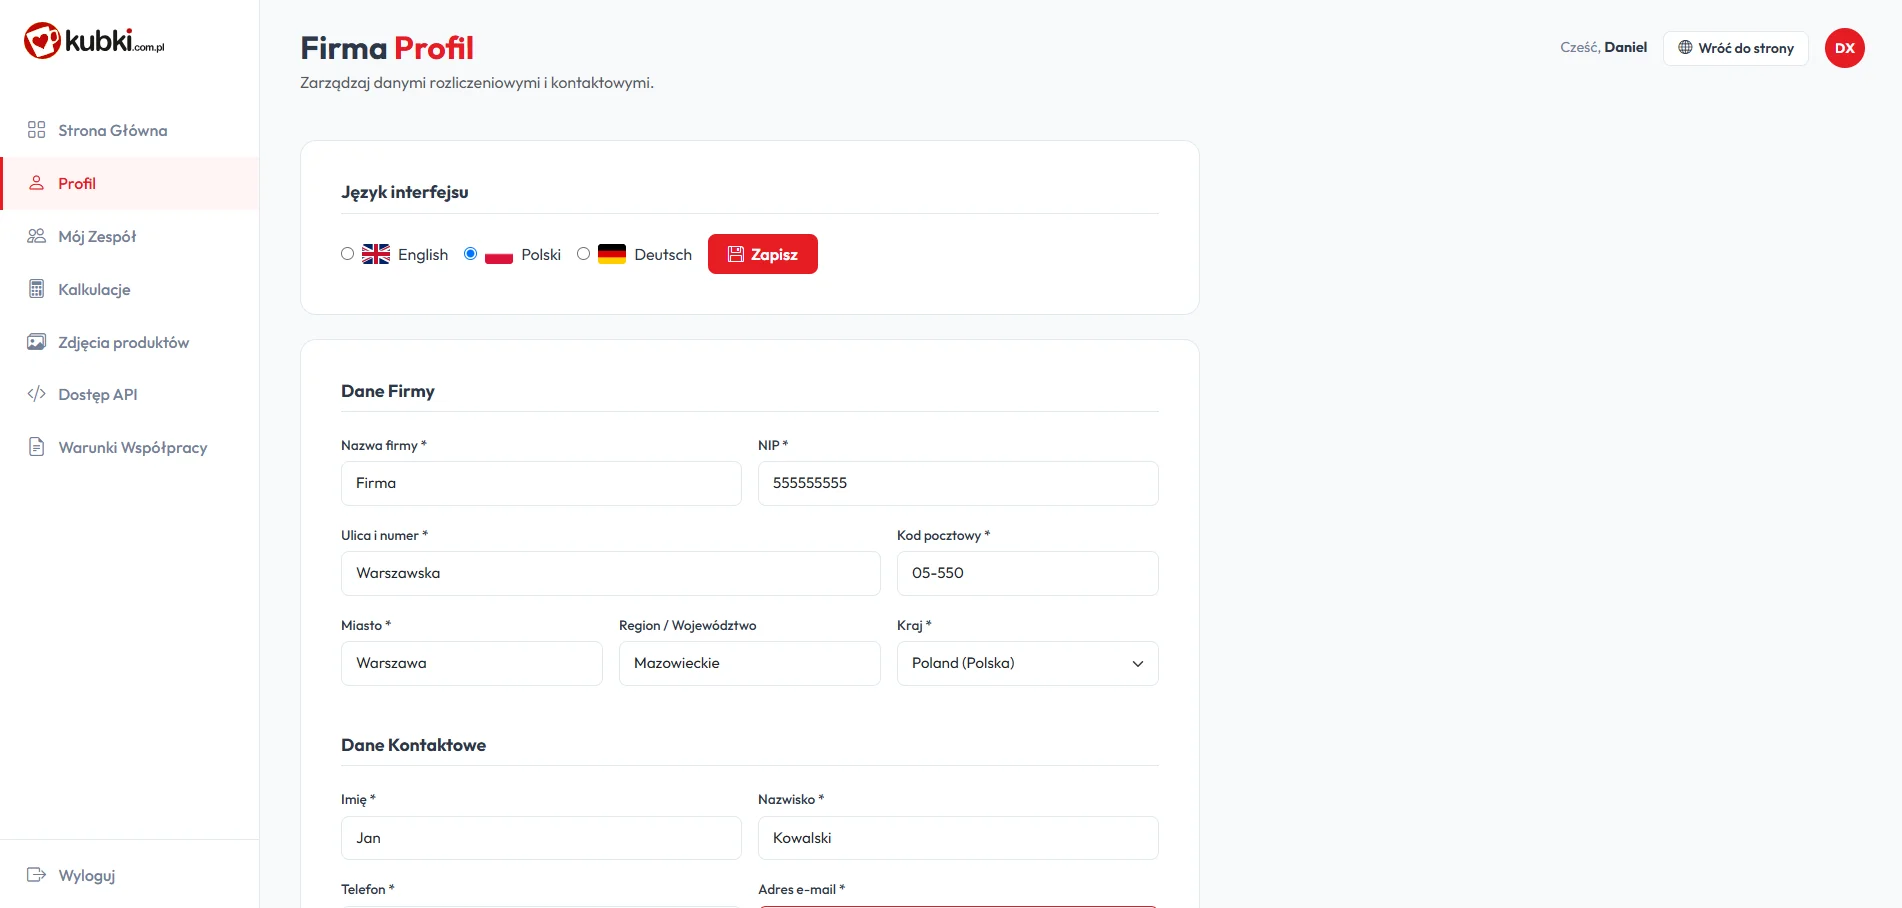
Task: Go to Strona Główna in sidebar
Action: [x=130, y=130]
